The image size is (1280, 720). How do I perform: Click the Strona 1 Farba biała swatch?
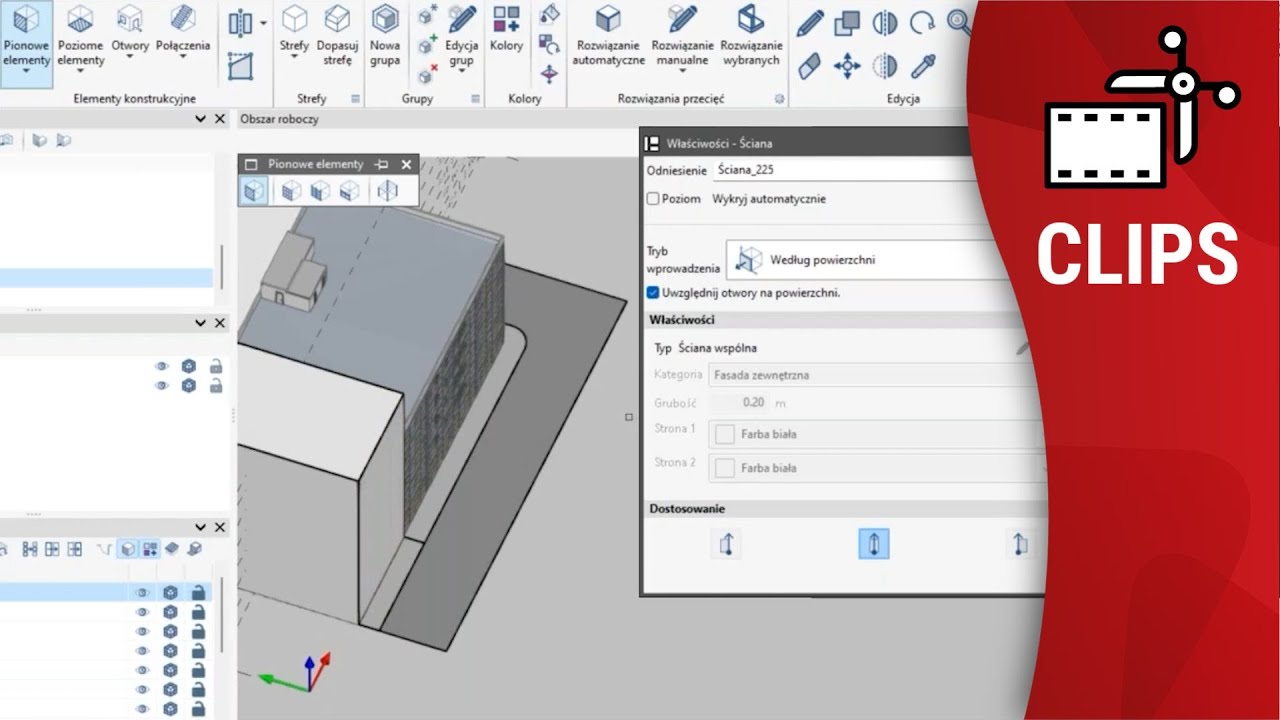[x=725, y=435]
